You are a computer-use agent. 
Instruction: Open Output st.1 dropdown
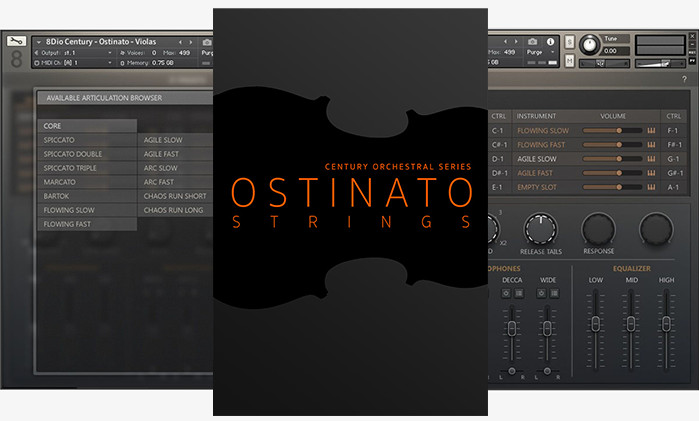73,53
